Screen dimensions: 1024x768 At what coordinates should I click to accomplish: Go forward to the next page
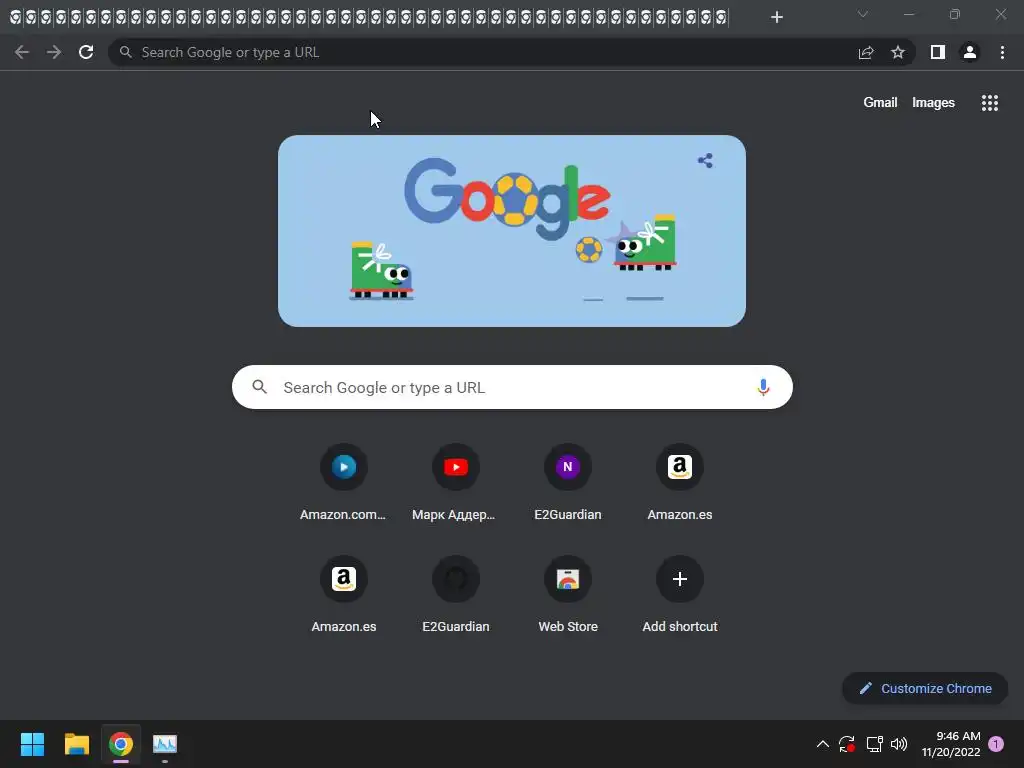[x=54, y=52]
